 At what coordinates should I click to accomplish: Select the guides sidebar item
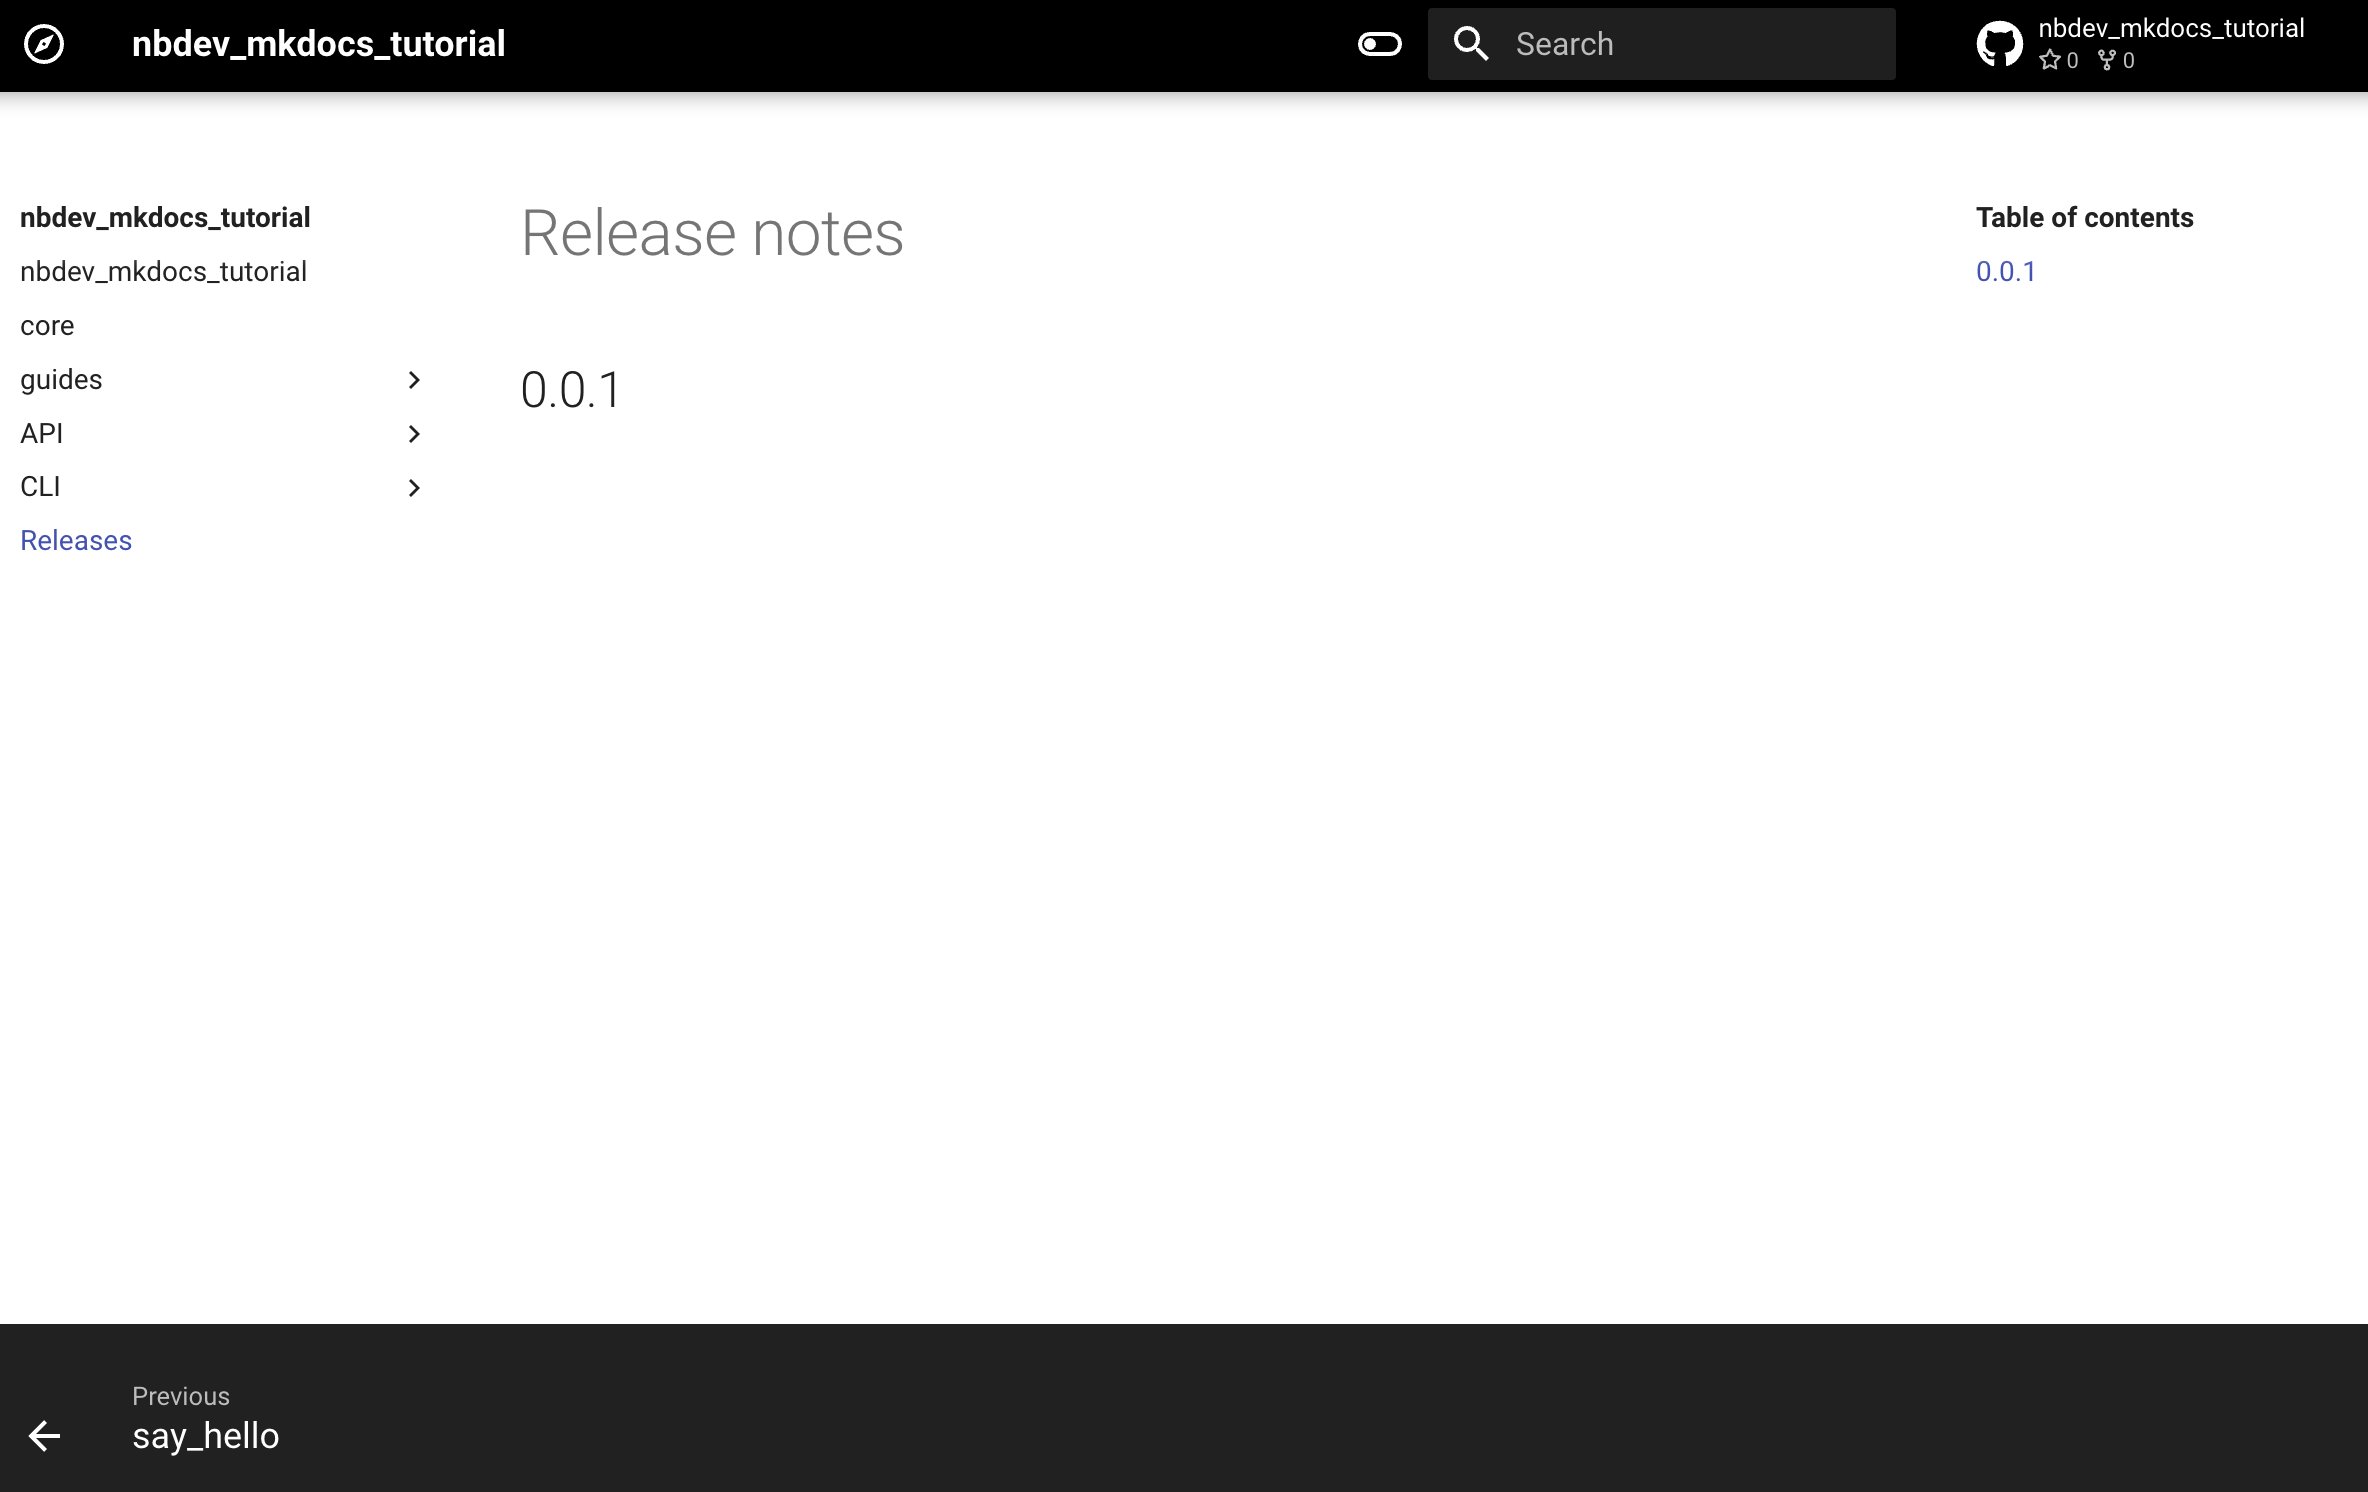(x=61, y=380)
